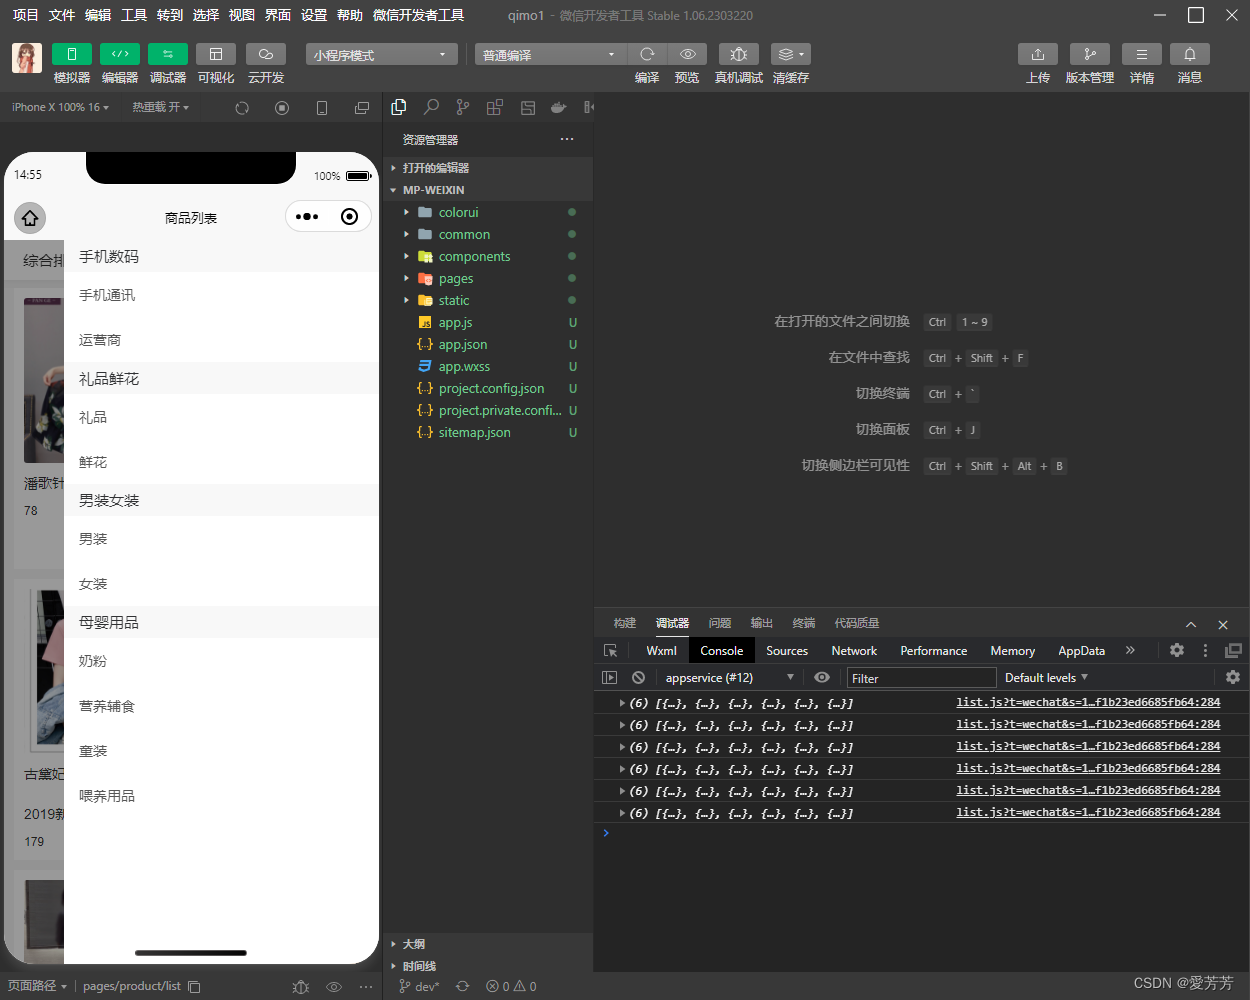
Task: Open the Clear Cache (清缓存) dropdown
Action: pos(791,54)
